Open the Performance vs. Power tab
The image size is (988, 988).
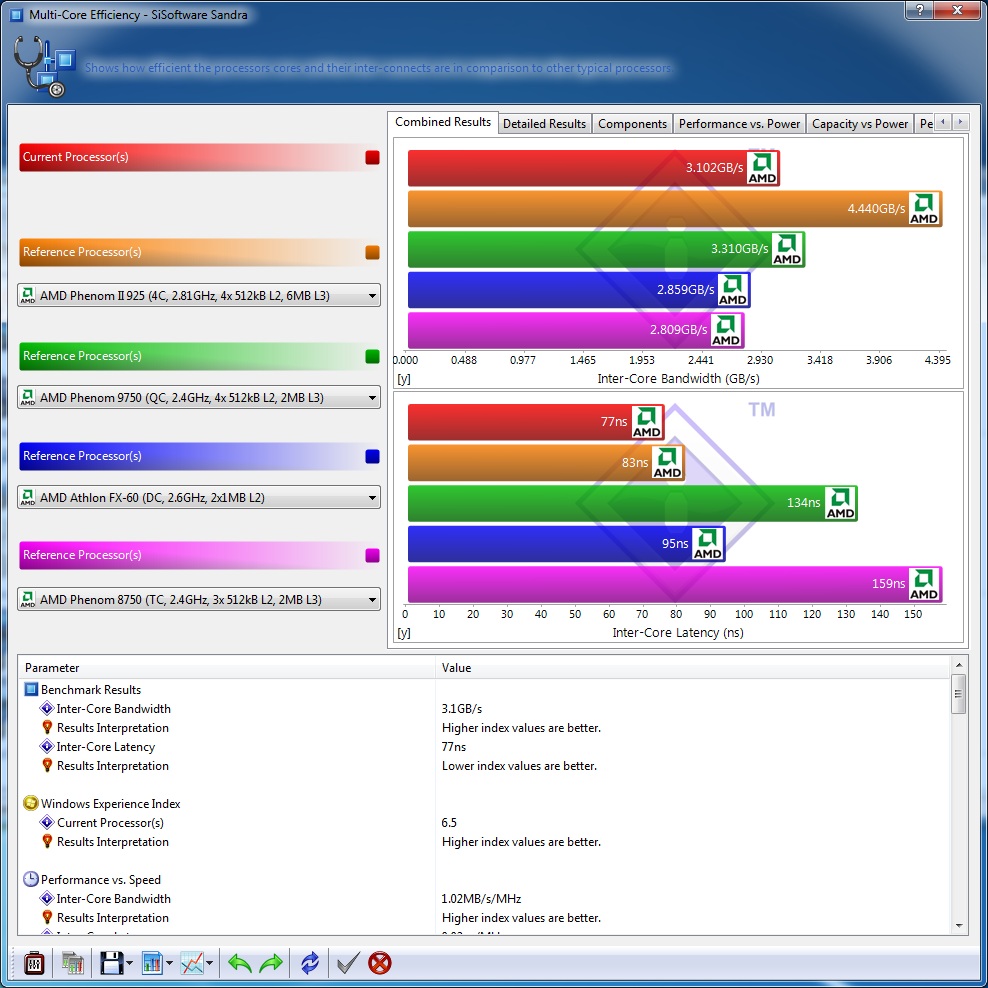[739, 124]
